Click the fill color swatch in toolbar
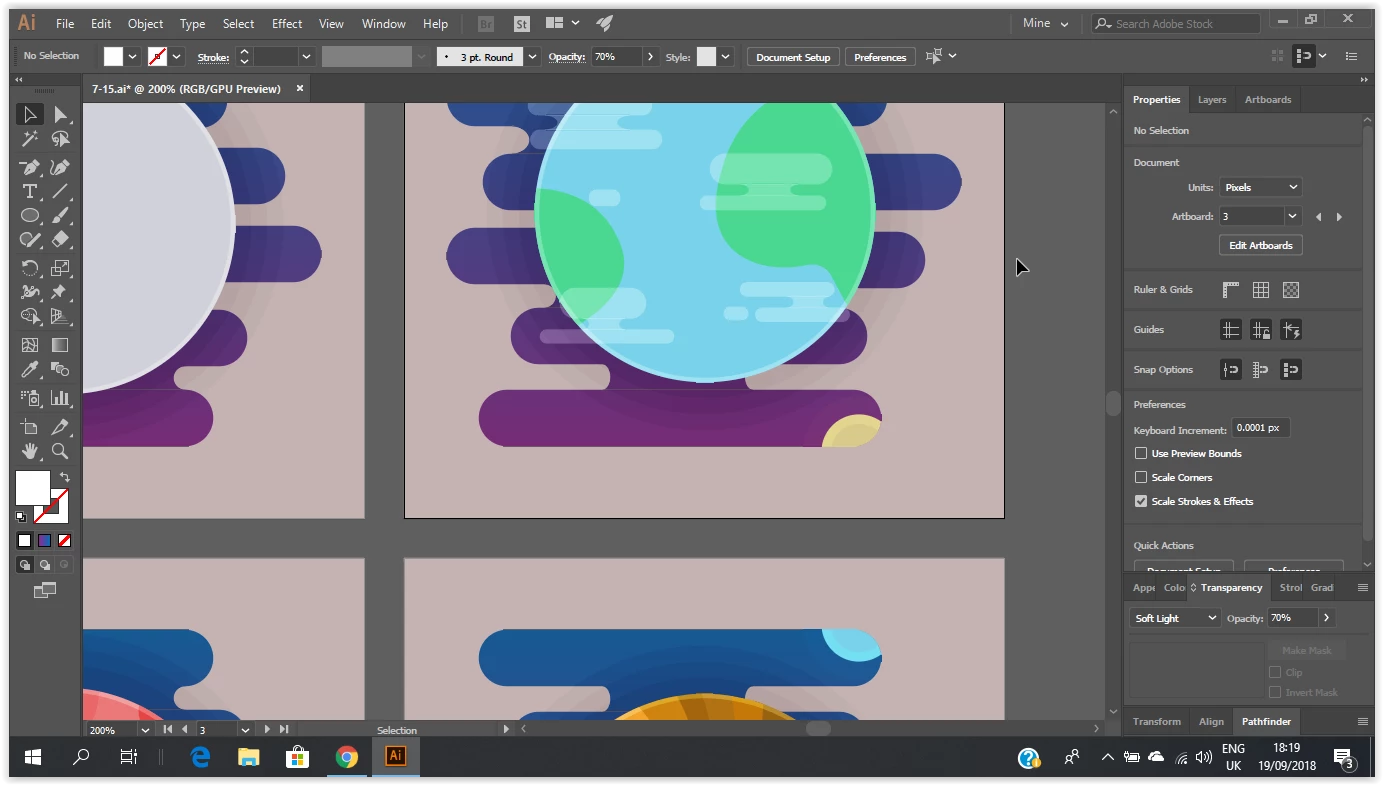 [32, 488]
